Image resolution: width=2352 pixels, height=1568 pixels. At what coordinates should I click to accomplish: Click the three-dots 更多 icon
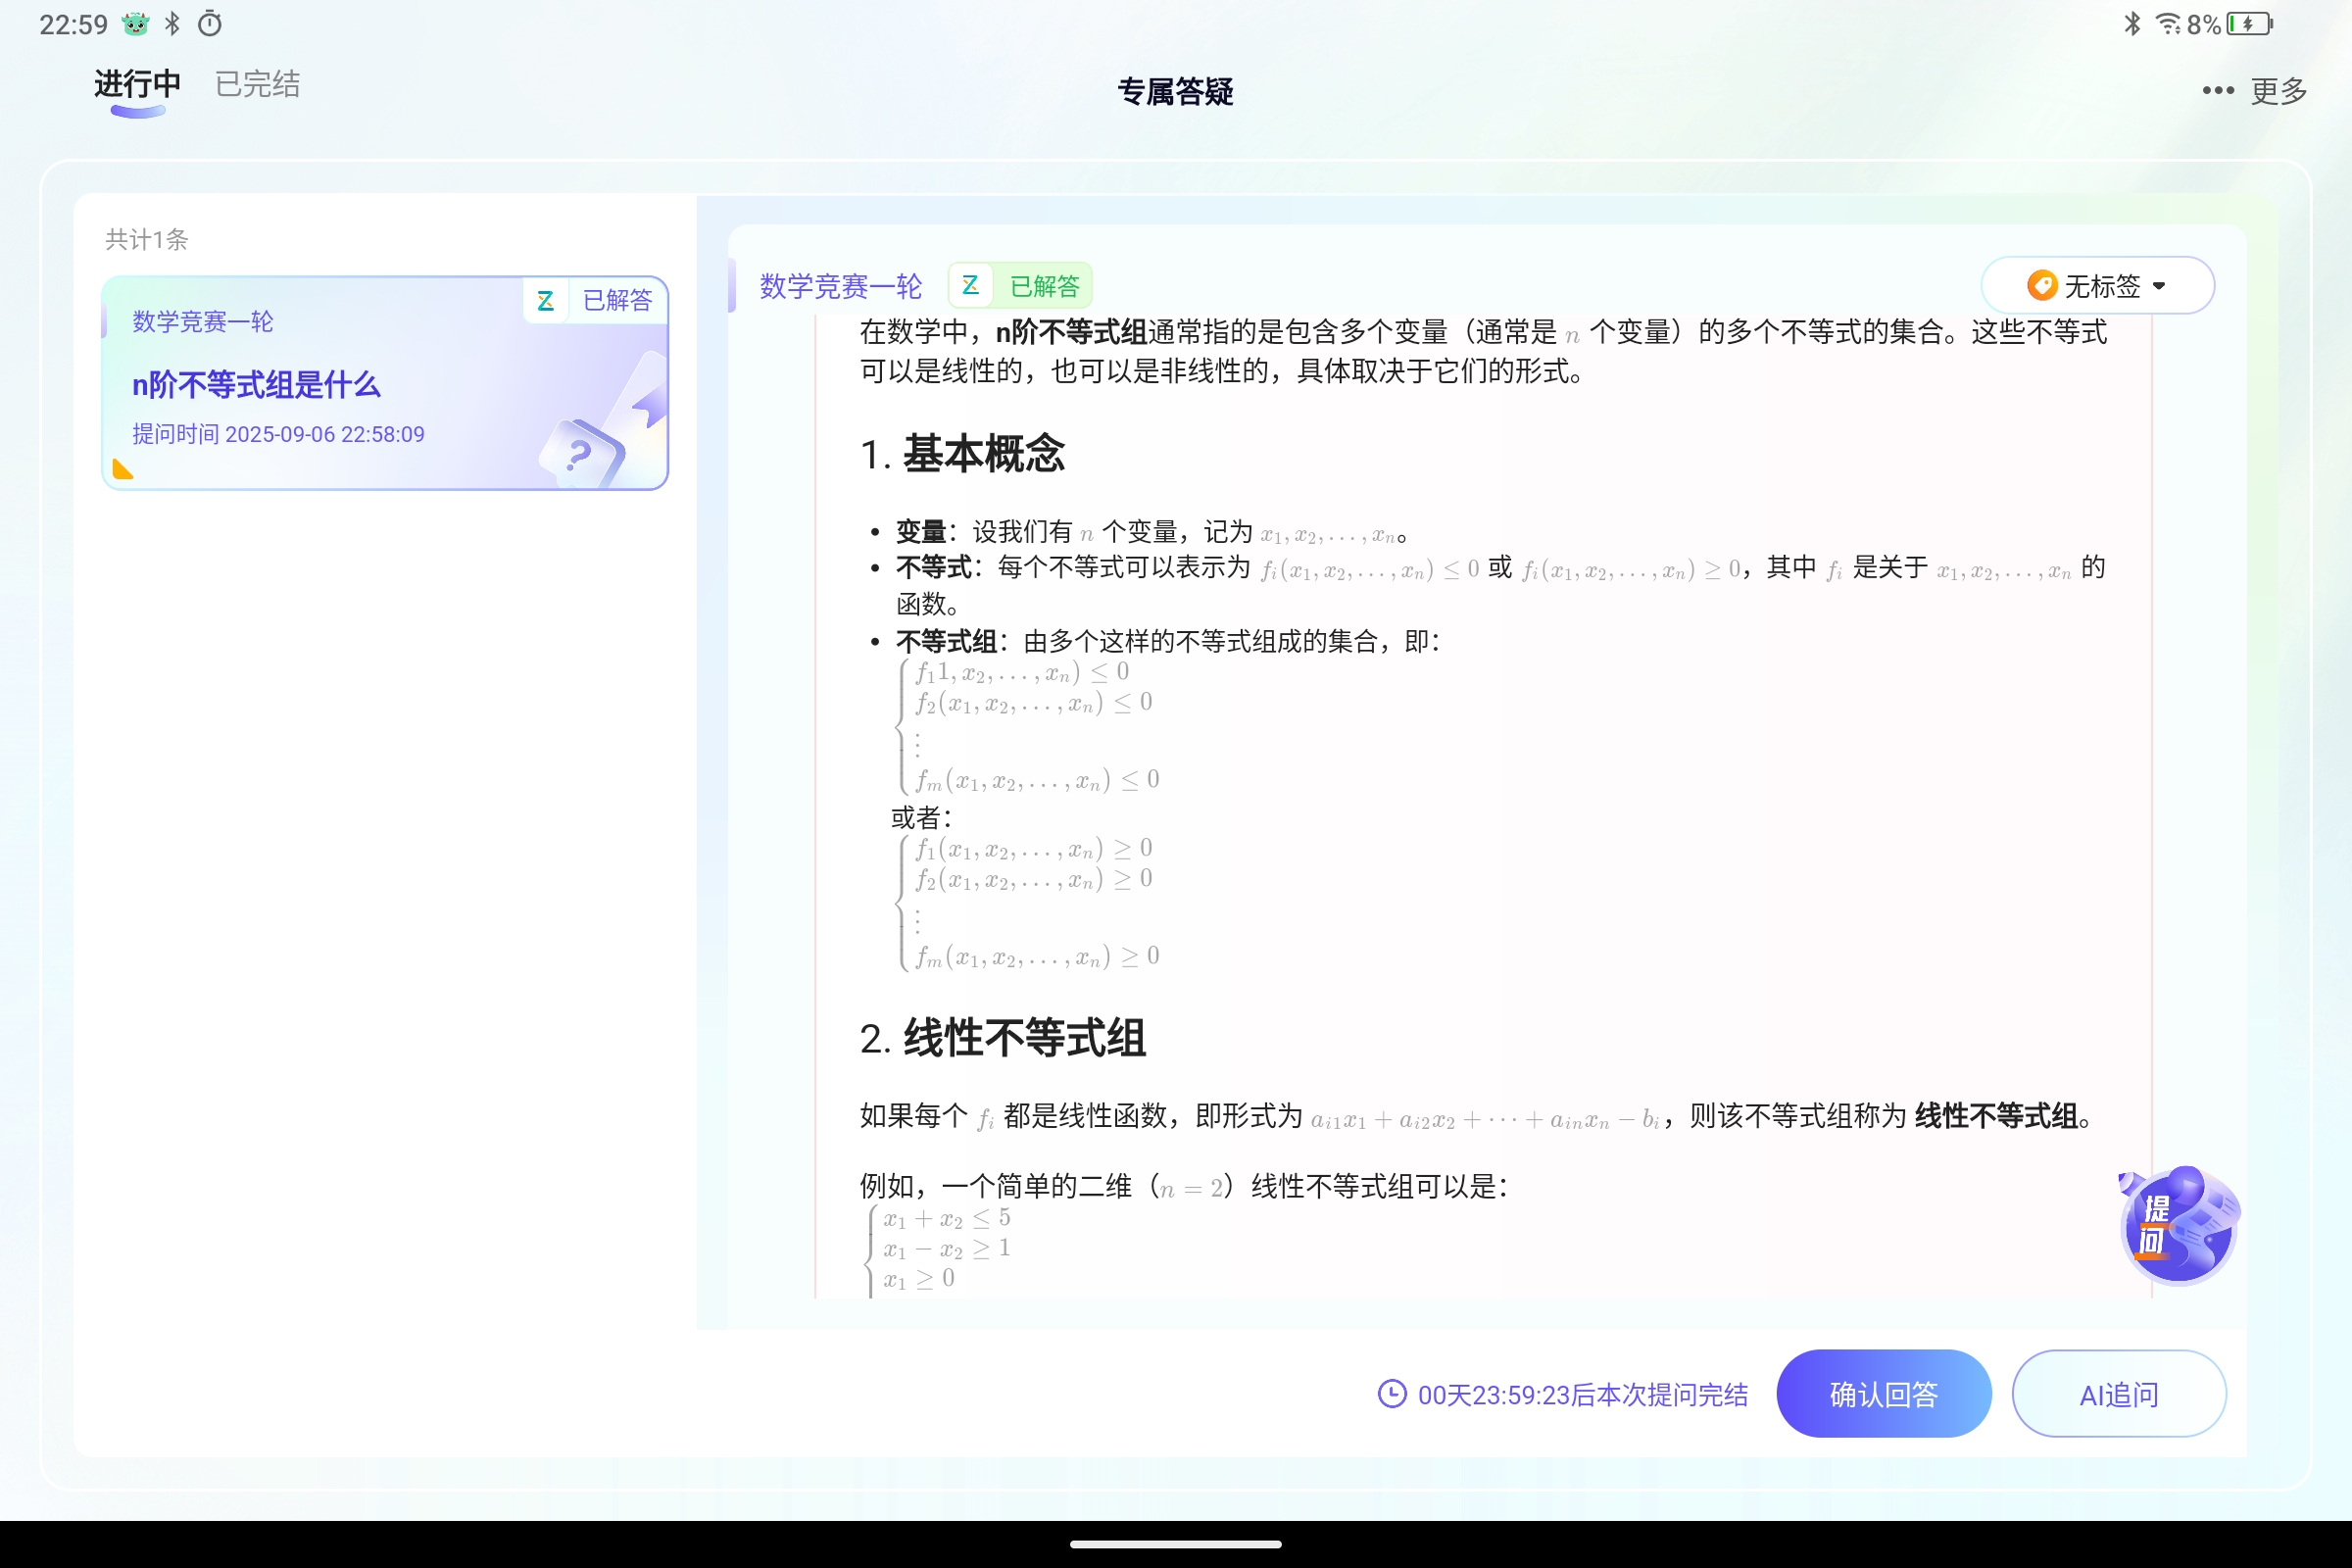2217,91
